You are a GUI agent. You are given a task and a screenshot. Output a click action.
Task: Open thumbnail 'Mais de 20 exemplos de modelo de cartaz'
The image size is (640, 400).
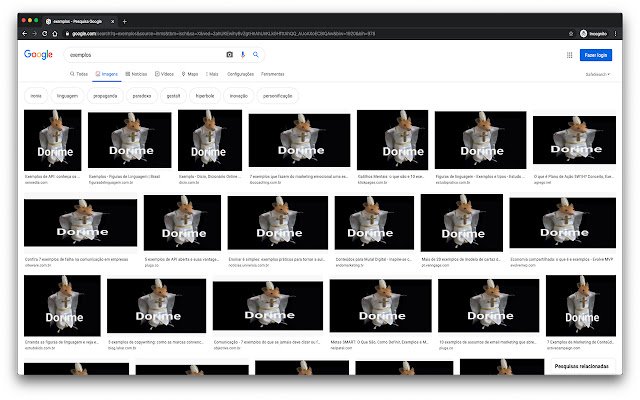point(462,223)
